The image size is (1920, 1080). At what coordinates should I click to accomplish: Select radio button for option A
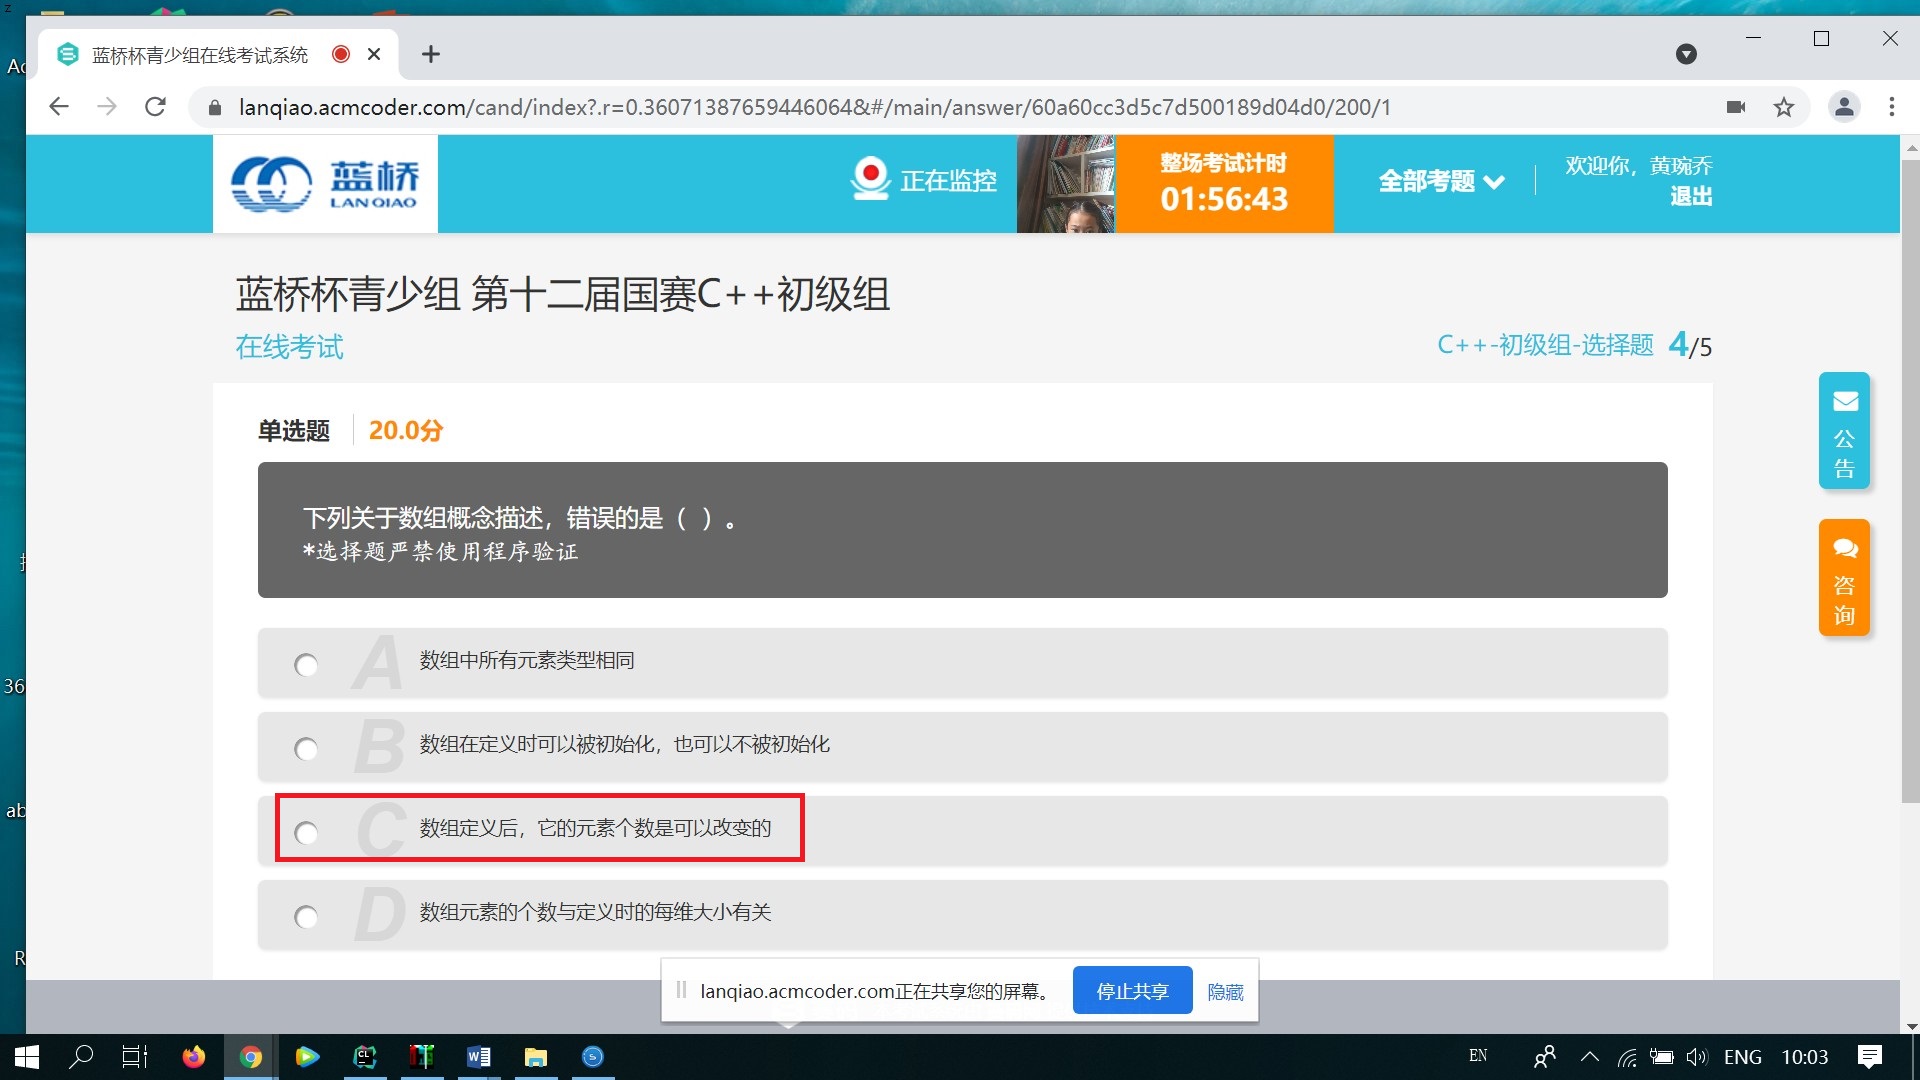pos(306,665)
